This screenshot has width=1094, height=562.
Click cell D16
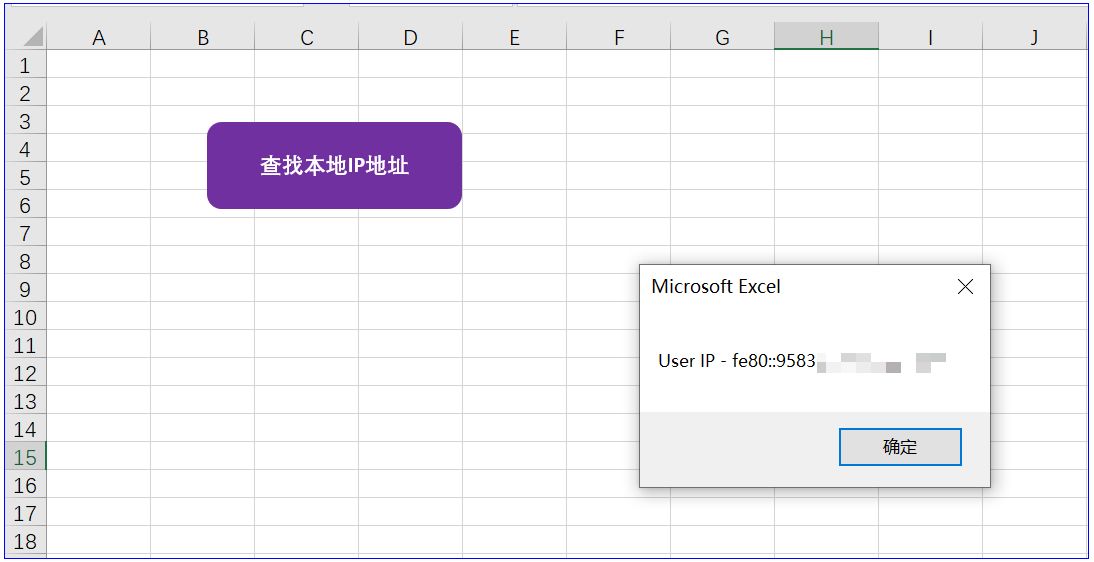(410, 484)
